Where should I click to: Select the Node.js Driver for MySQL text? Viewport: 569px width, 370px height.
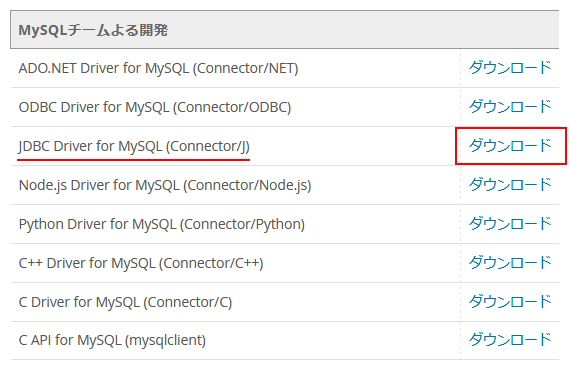(165, 185)
